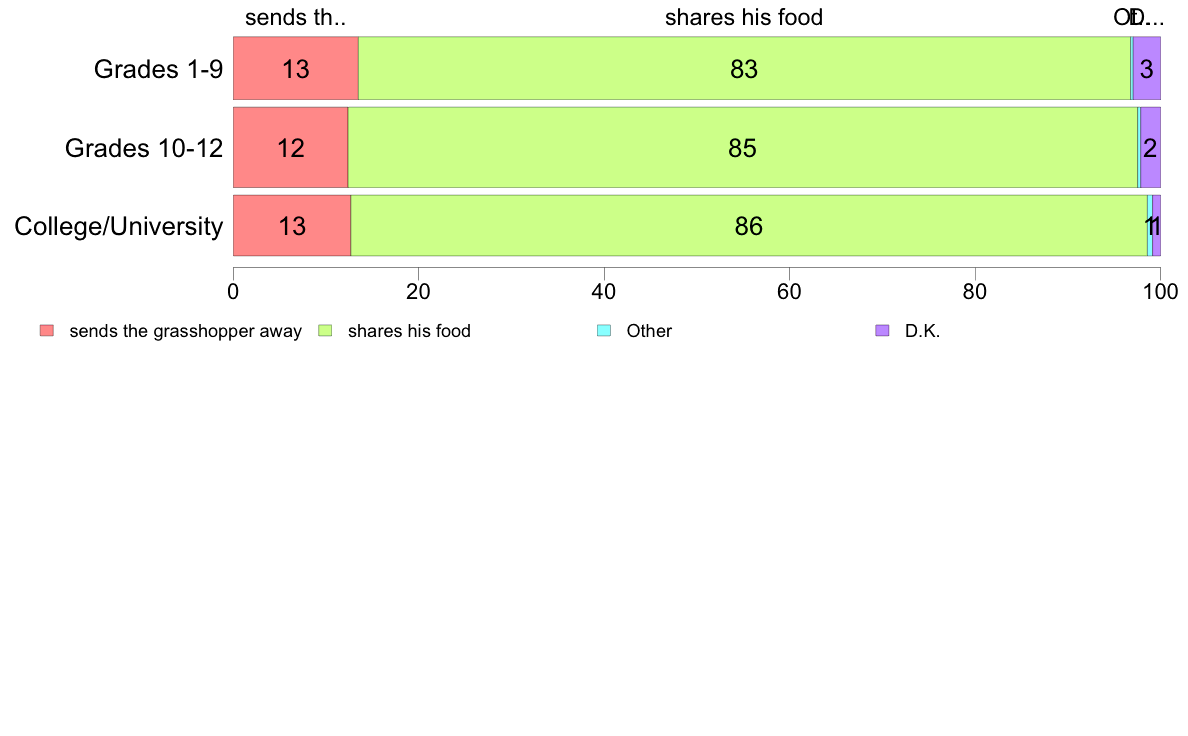Click the 'College/University' row label
This screenshot has width=1188, height=736.
tap(119, 226)
